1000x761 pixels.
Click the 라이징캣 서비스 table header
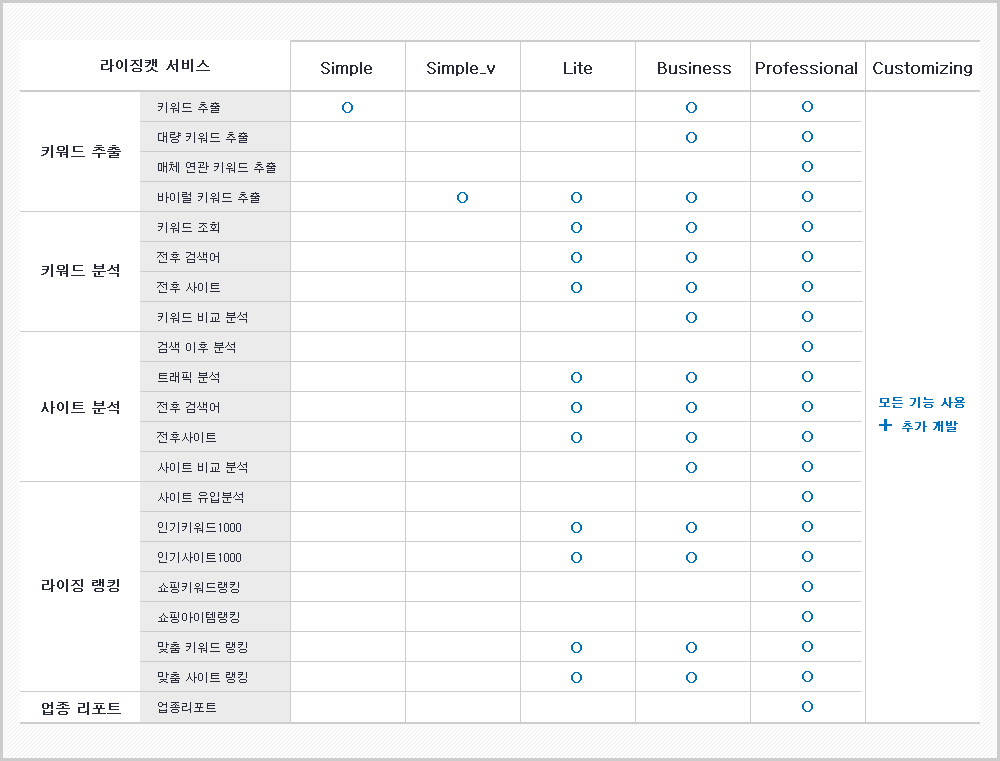point(155,66)
